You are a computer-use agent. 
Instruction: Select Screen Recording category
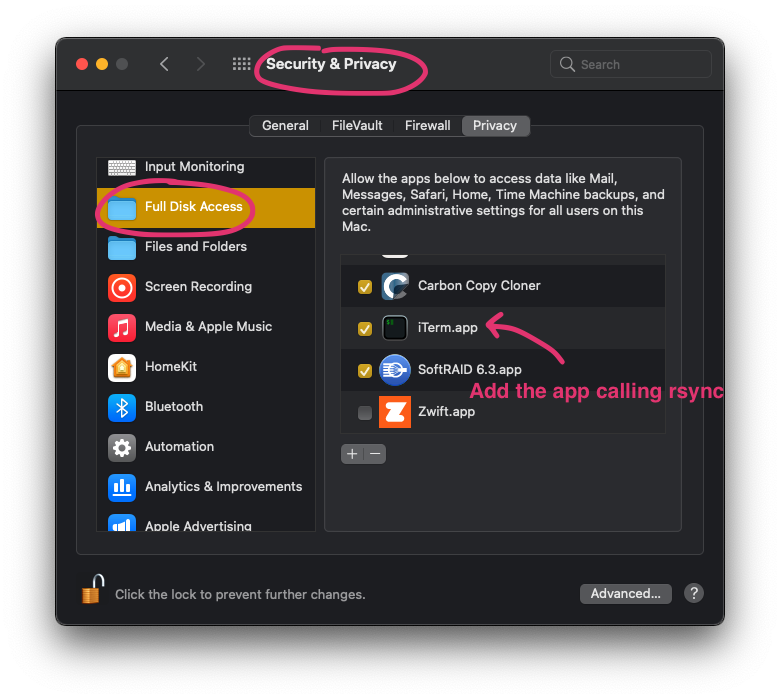click(206, 288)
